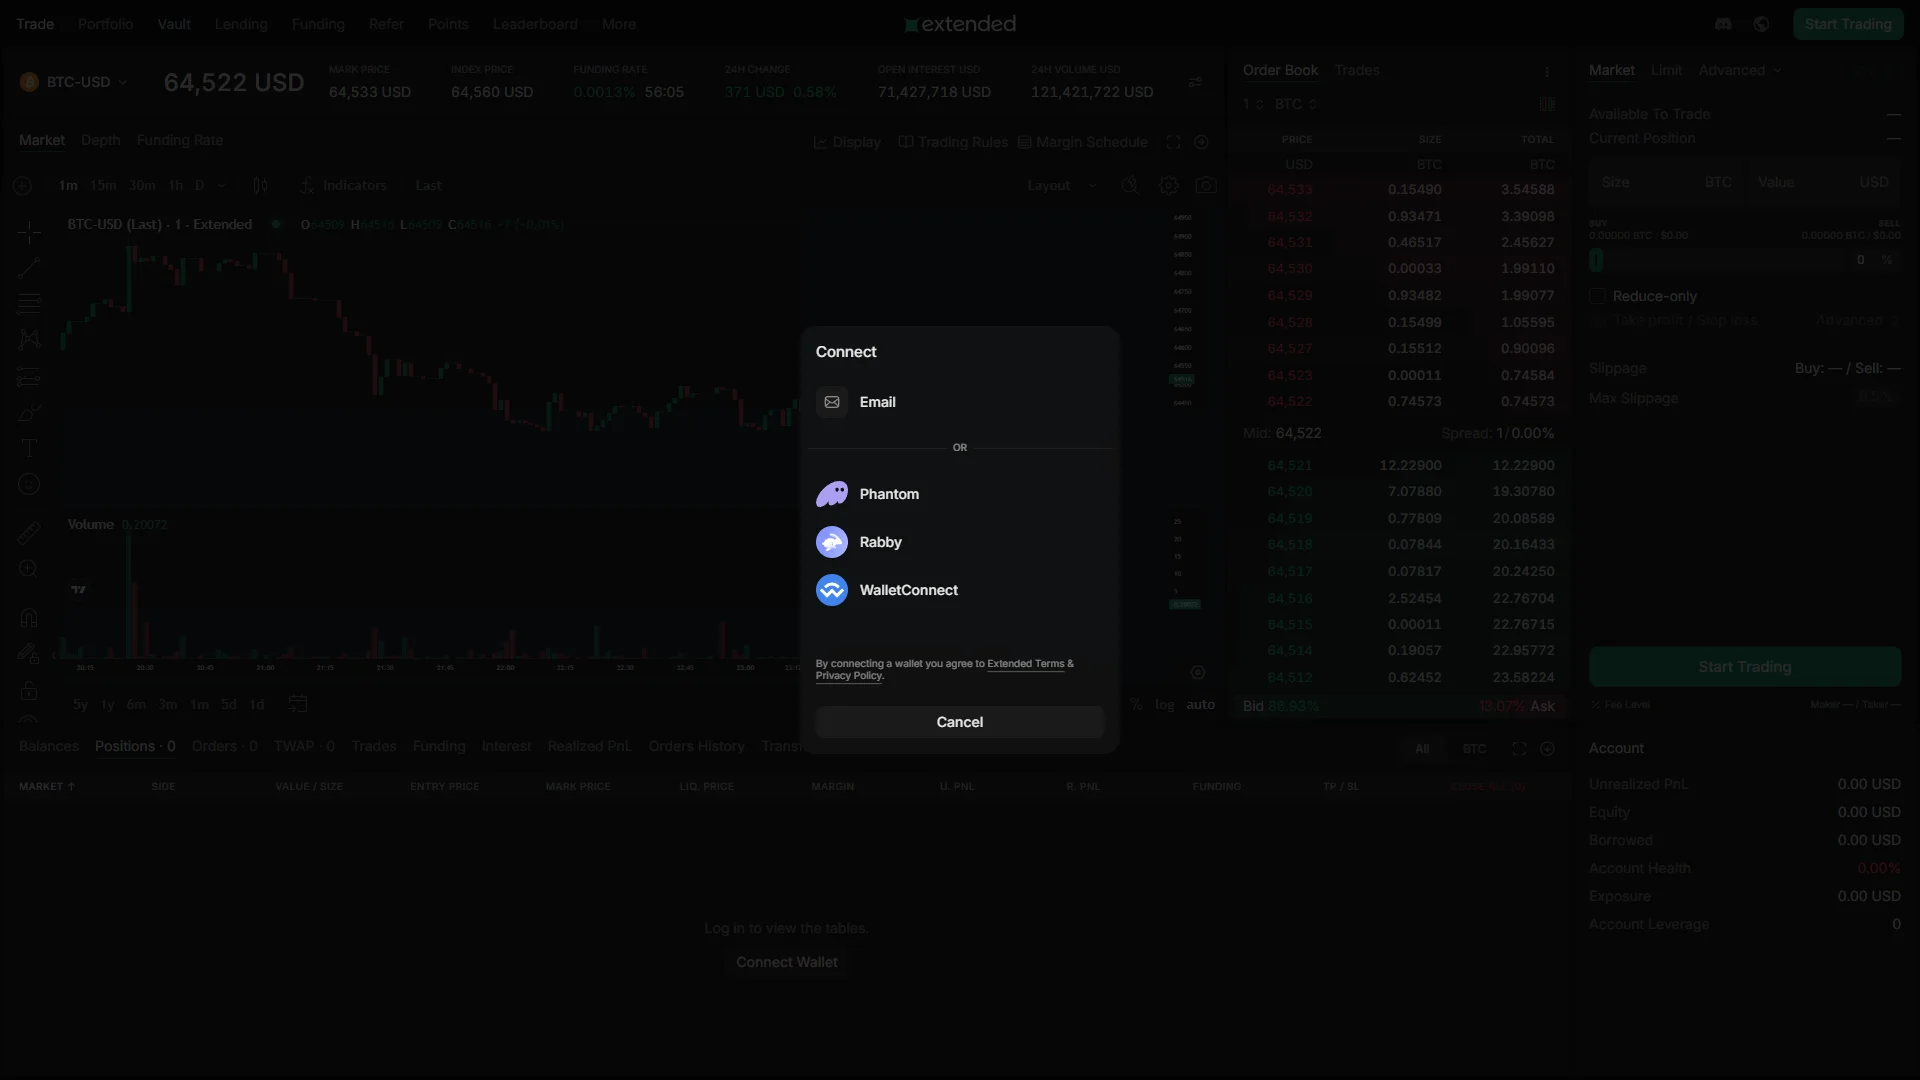Click the fullscreen chart icon
This screenshot has width=1920, height=1080.
(x=1173, y=142)
